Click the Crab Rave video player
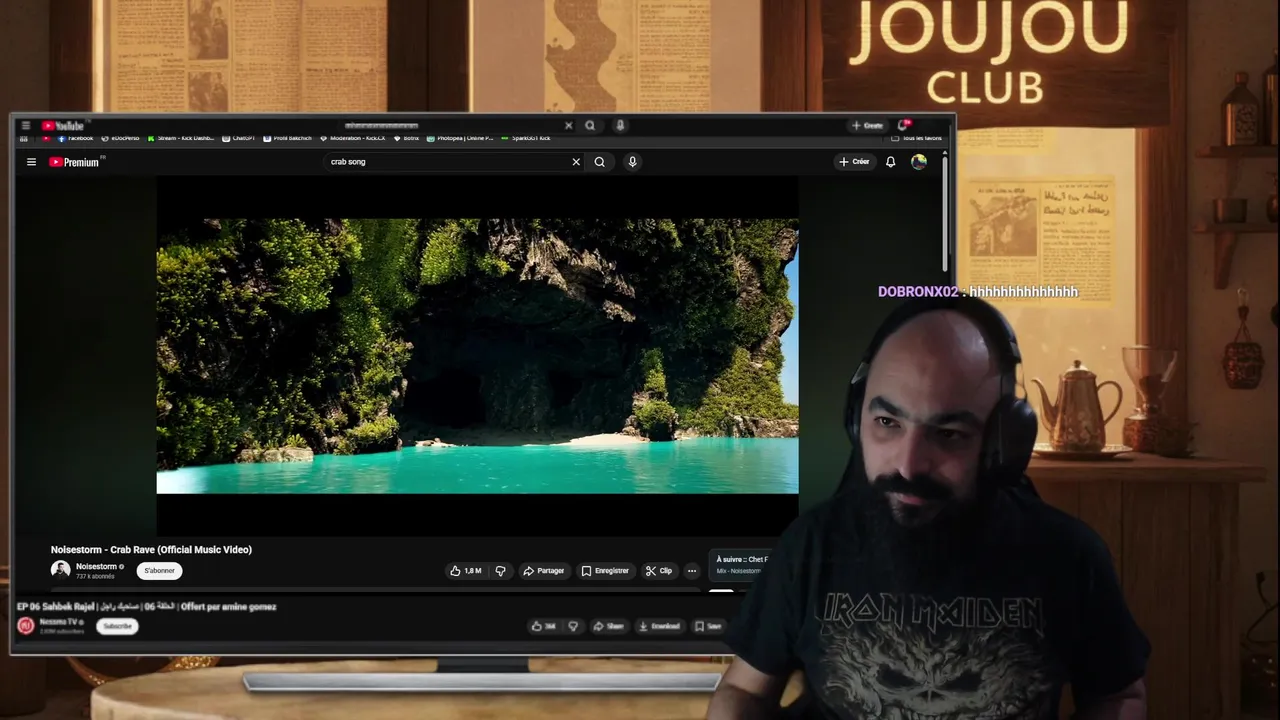The image size is (1280, 720). (477, 356)
